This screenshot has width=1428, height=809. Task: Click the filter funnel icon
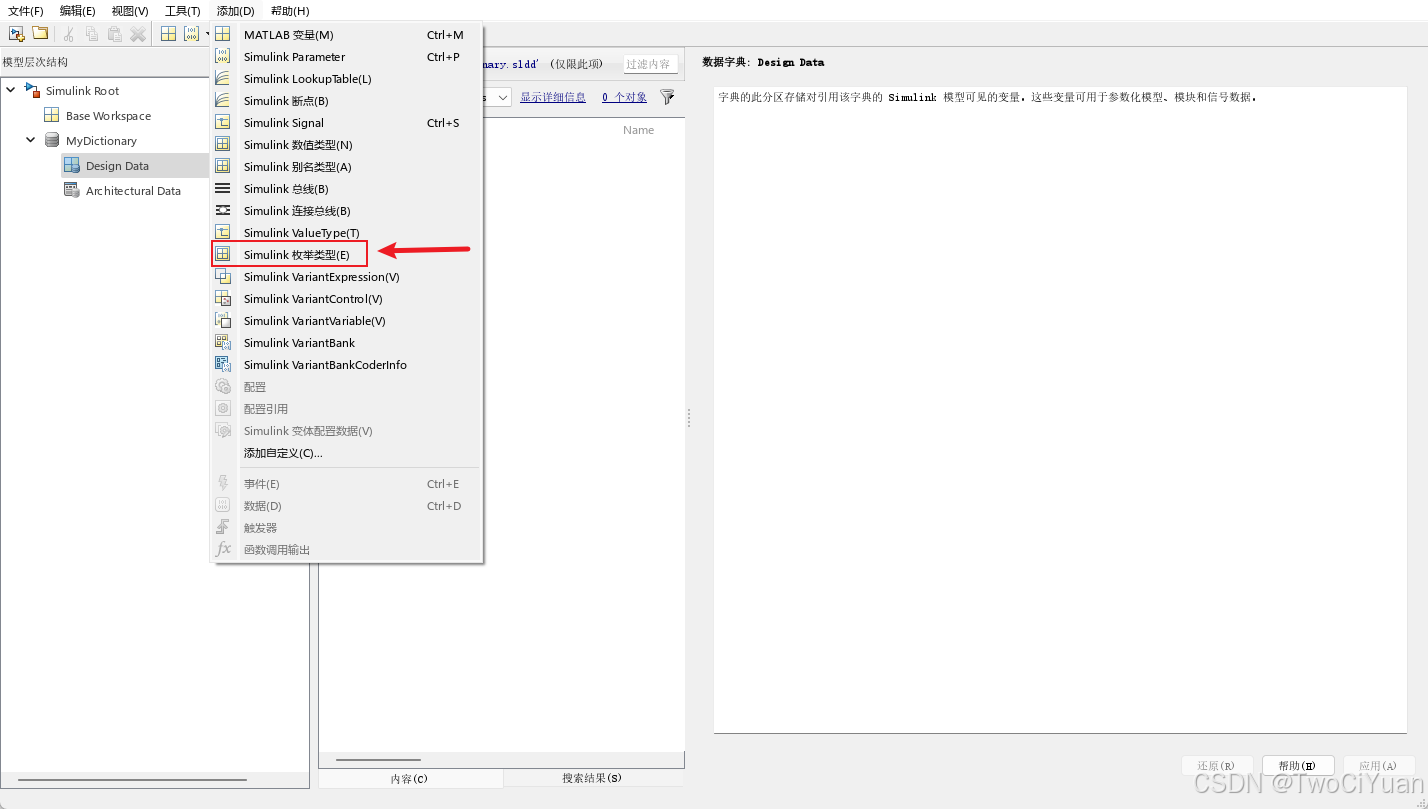point(667,97)
